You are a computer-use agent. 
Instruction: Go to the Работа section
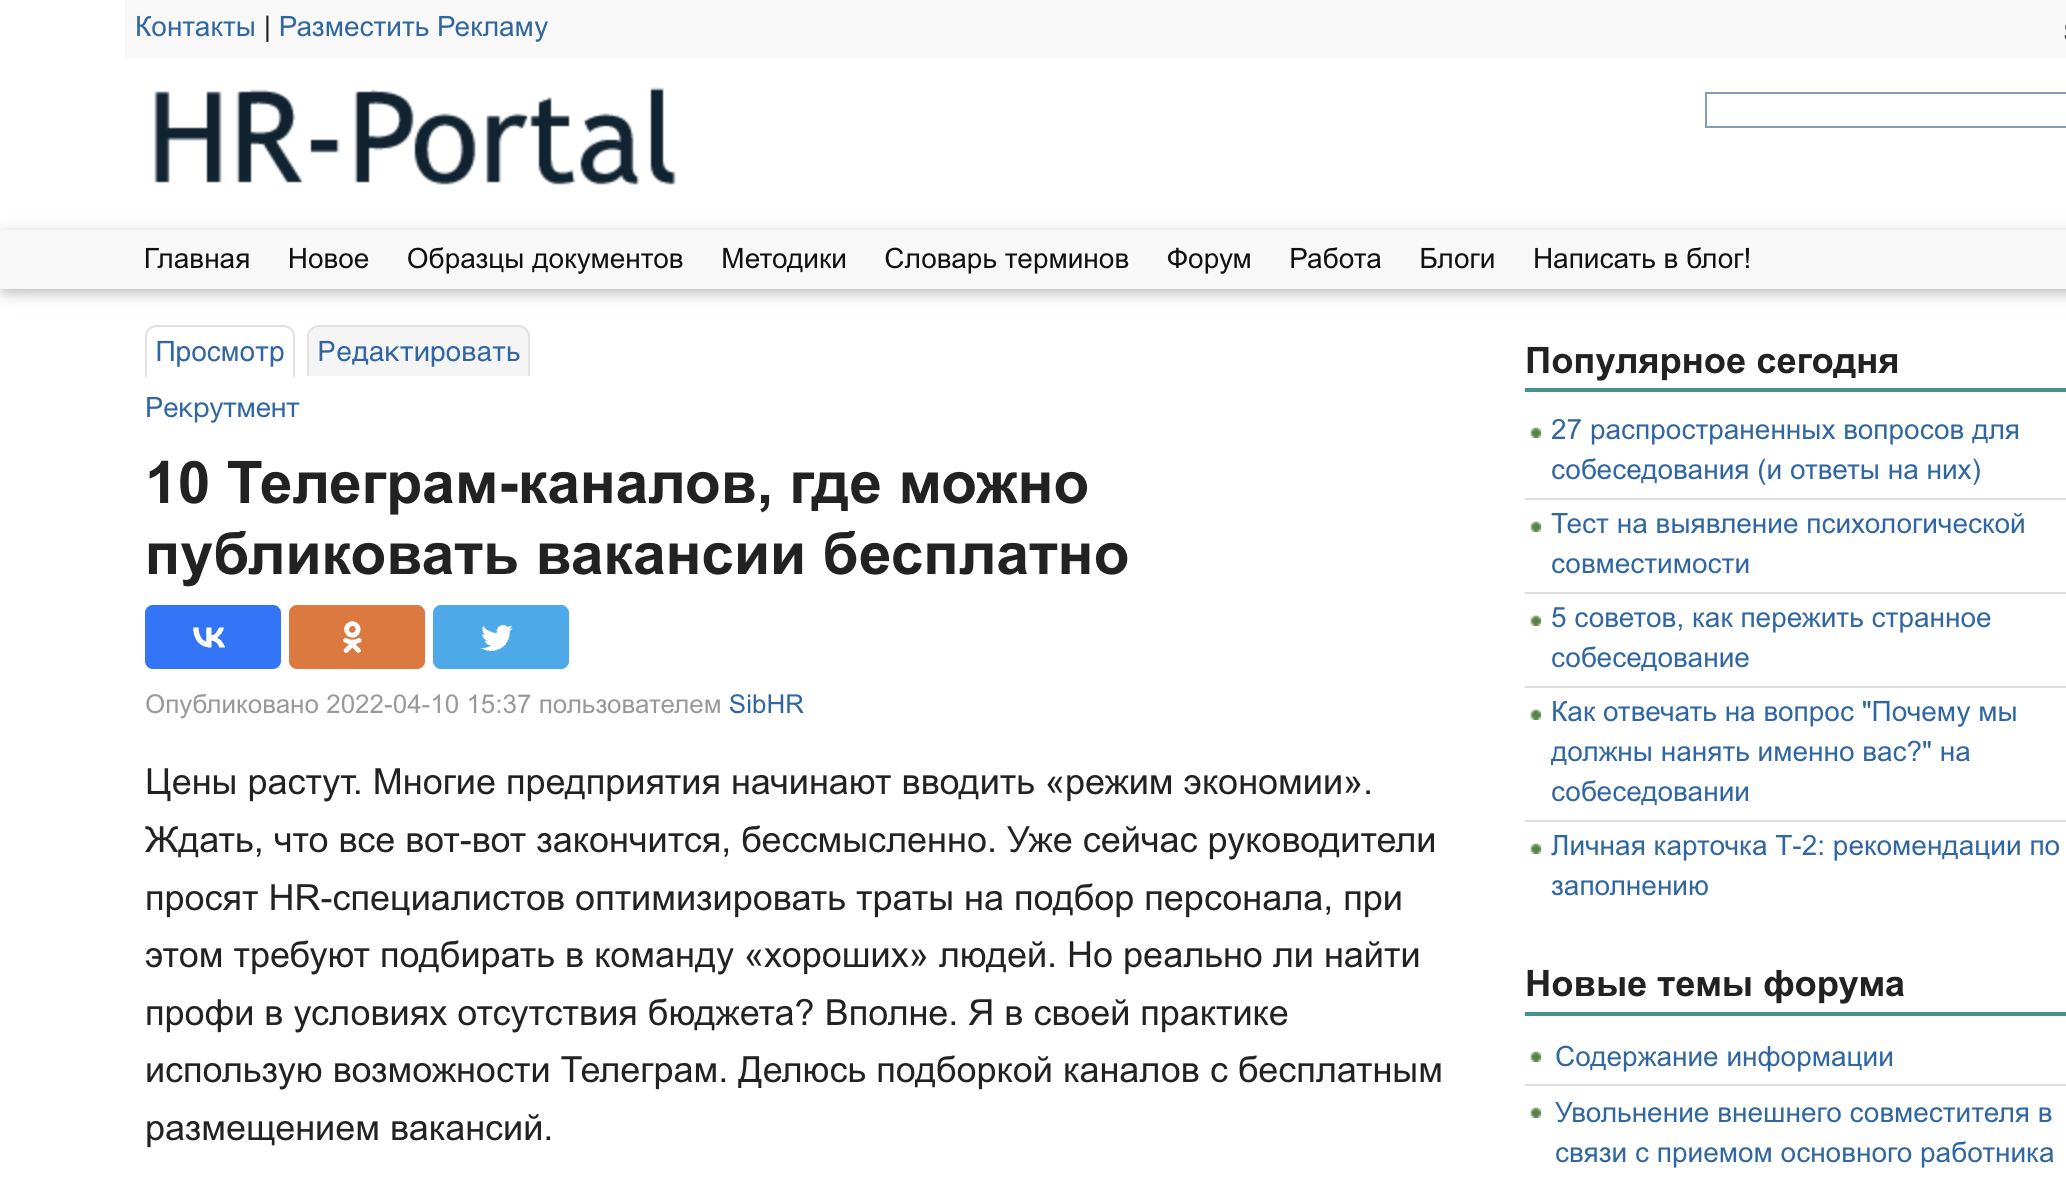[x=1334, y=258]
